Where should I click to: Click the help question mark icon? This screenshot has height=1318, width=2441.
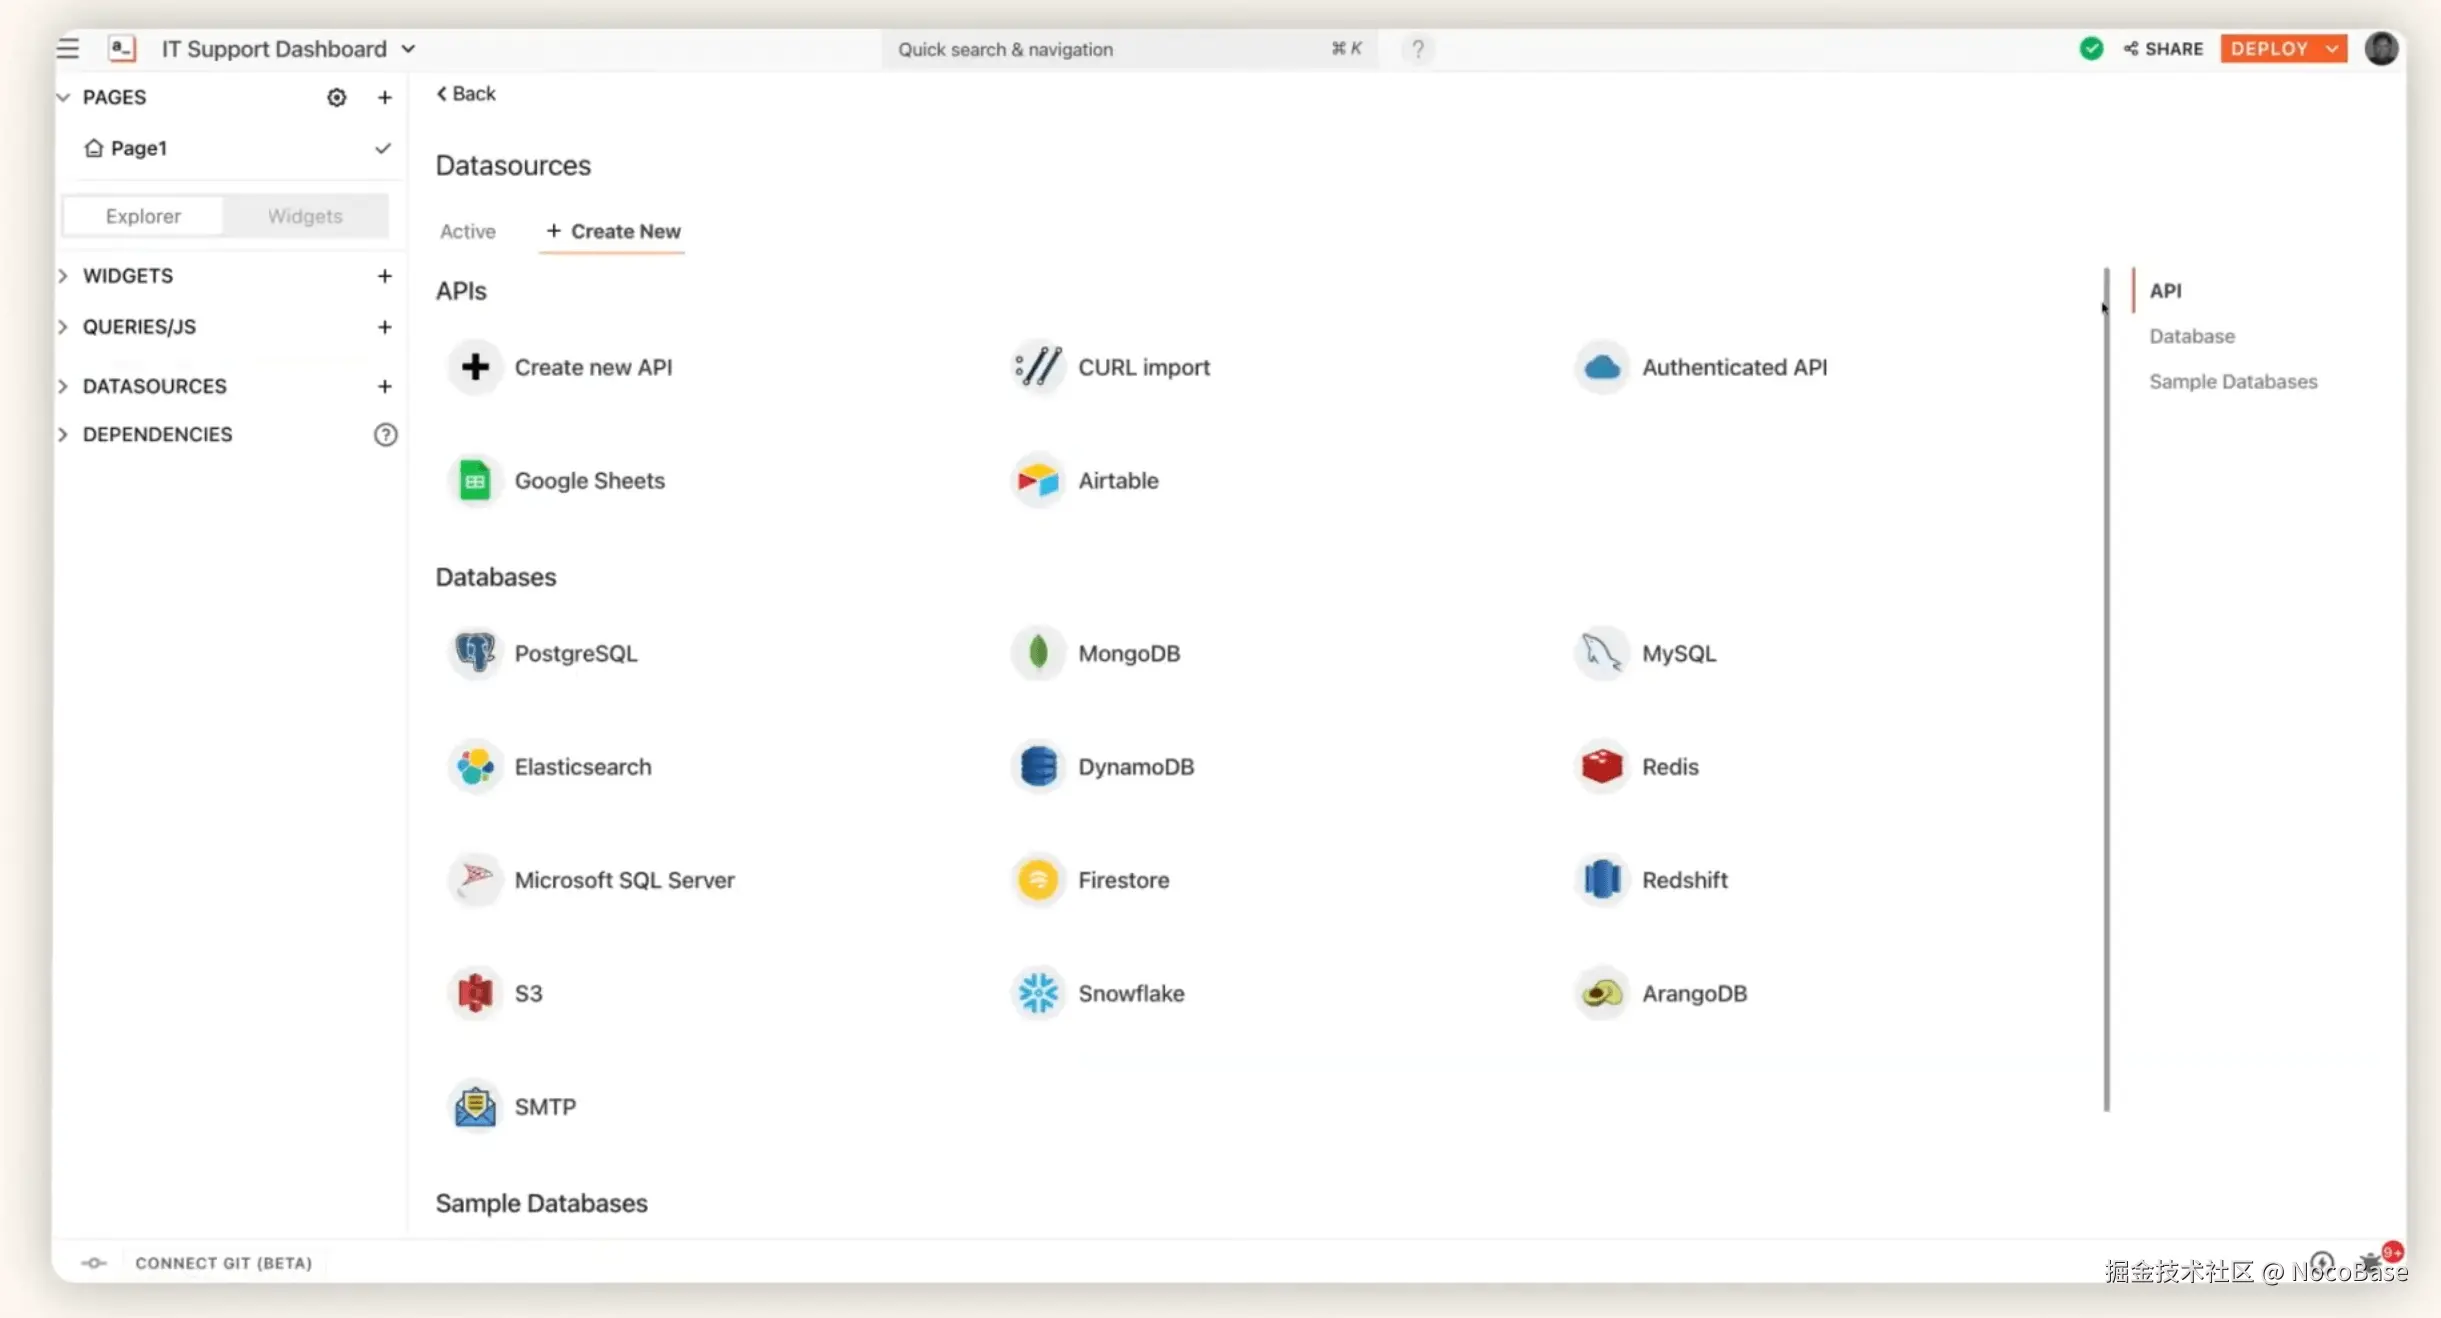1417,49
